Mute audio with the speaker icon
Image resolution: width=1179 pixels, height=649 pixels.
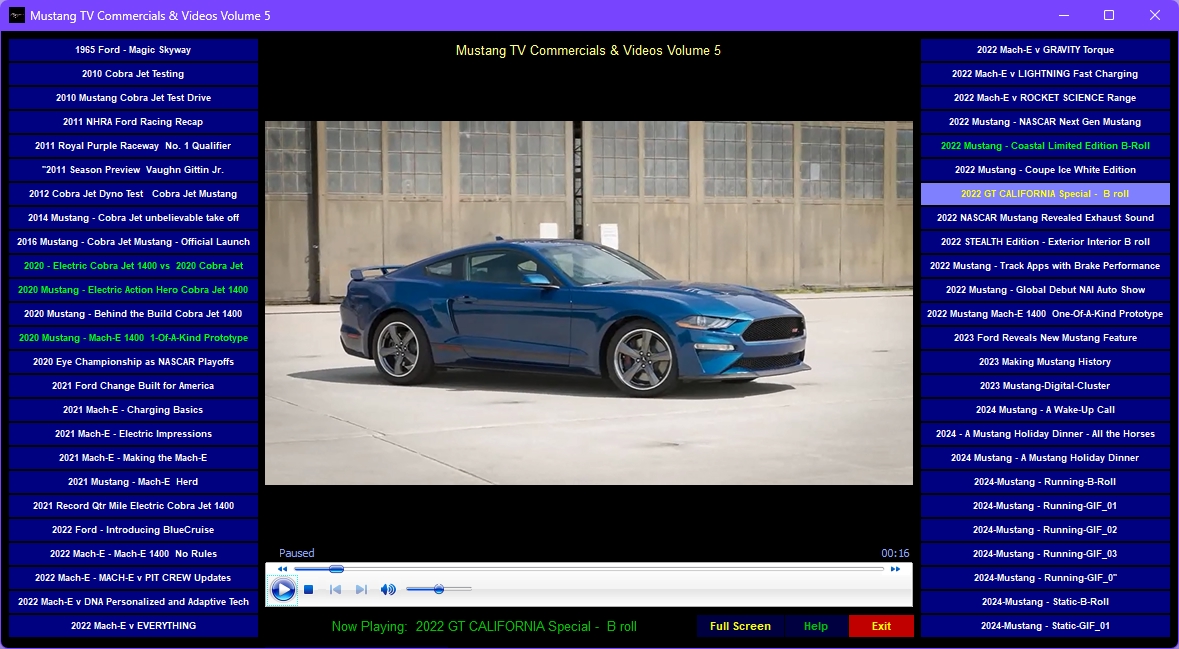[388, 590]
